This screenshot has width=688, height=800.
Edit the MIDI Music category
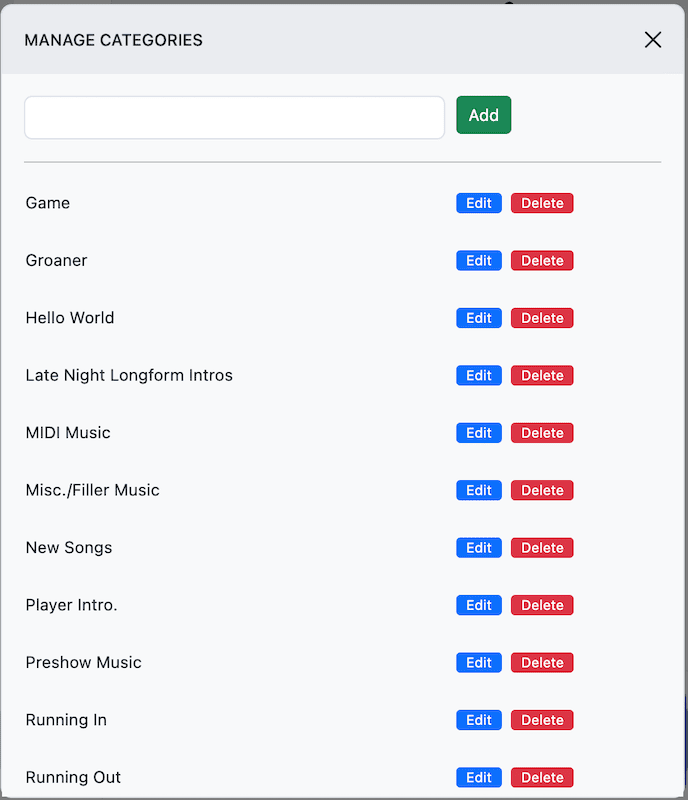[x=478, y=433]
